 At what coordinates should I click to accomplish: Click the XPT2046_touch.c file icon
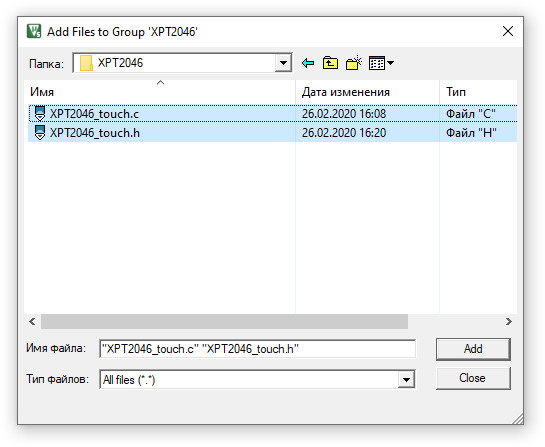pos(40,113)
